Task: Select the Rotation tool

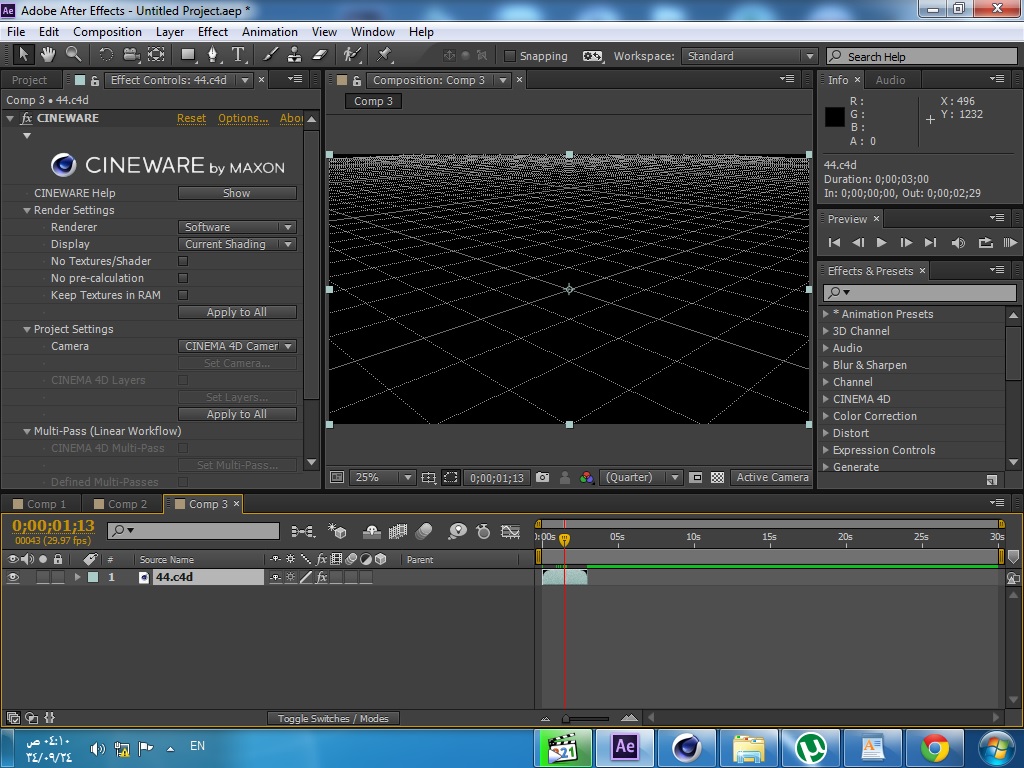Action: coord(106,55)
